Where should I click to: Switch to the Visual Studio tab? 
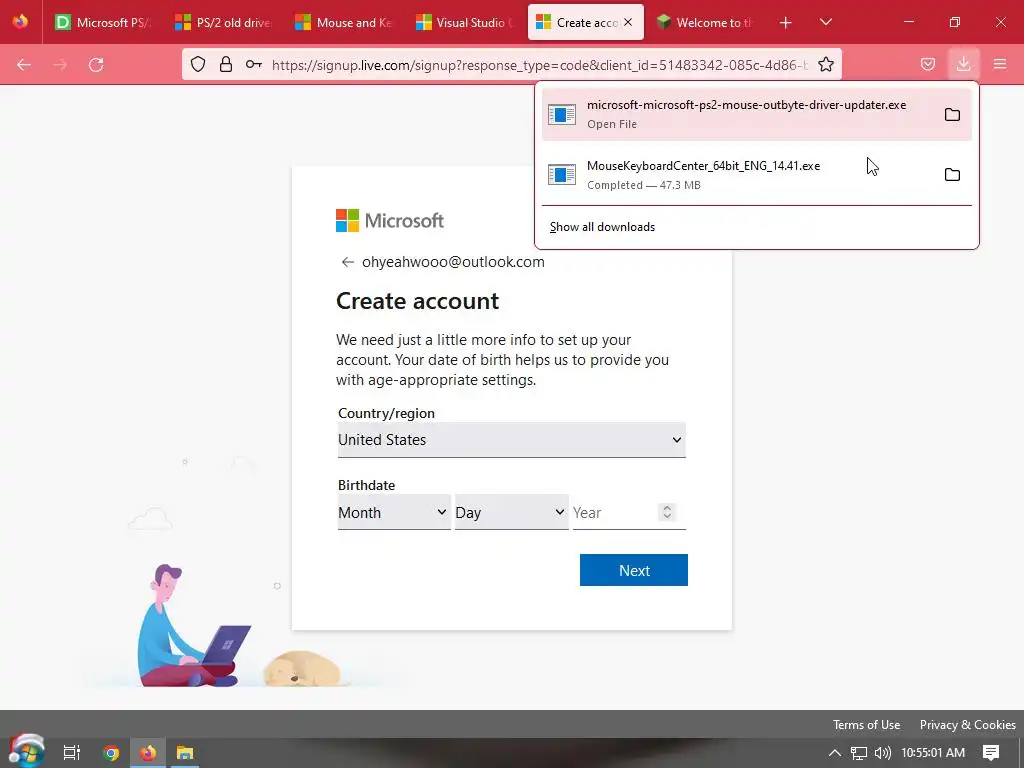point(464,22)
